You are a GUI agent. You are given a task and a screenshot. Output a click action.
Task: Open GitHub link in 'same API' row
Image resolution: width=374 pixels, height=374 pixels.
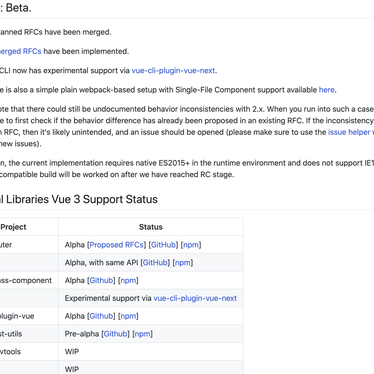pos(155,263)
